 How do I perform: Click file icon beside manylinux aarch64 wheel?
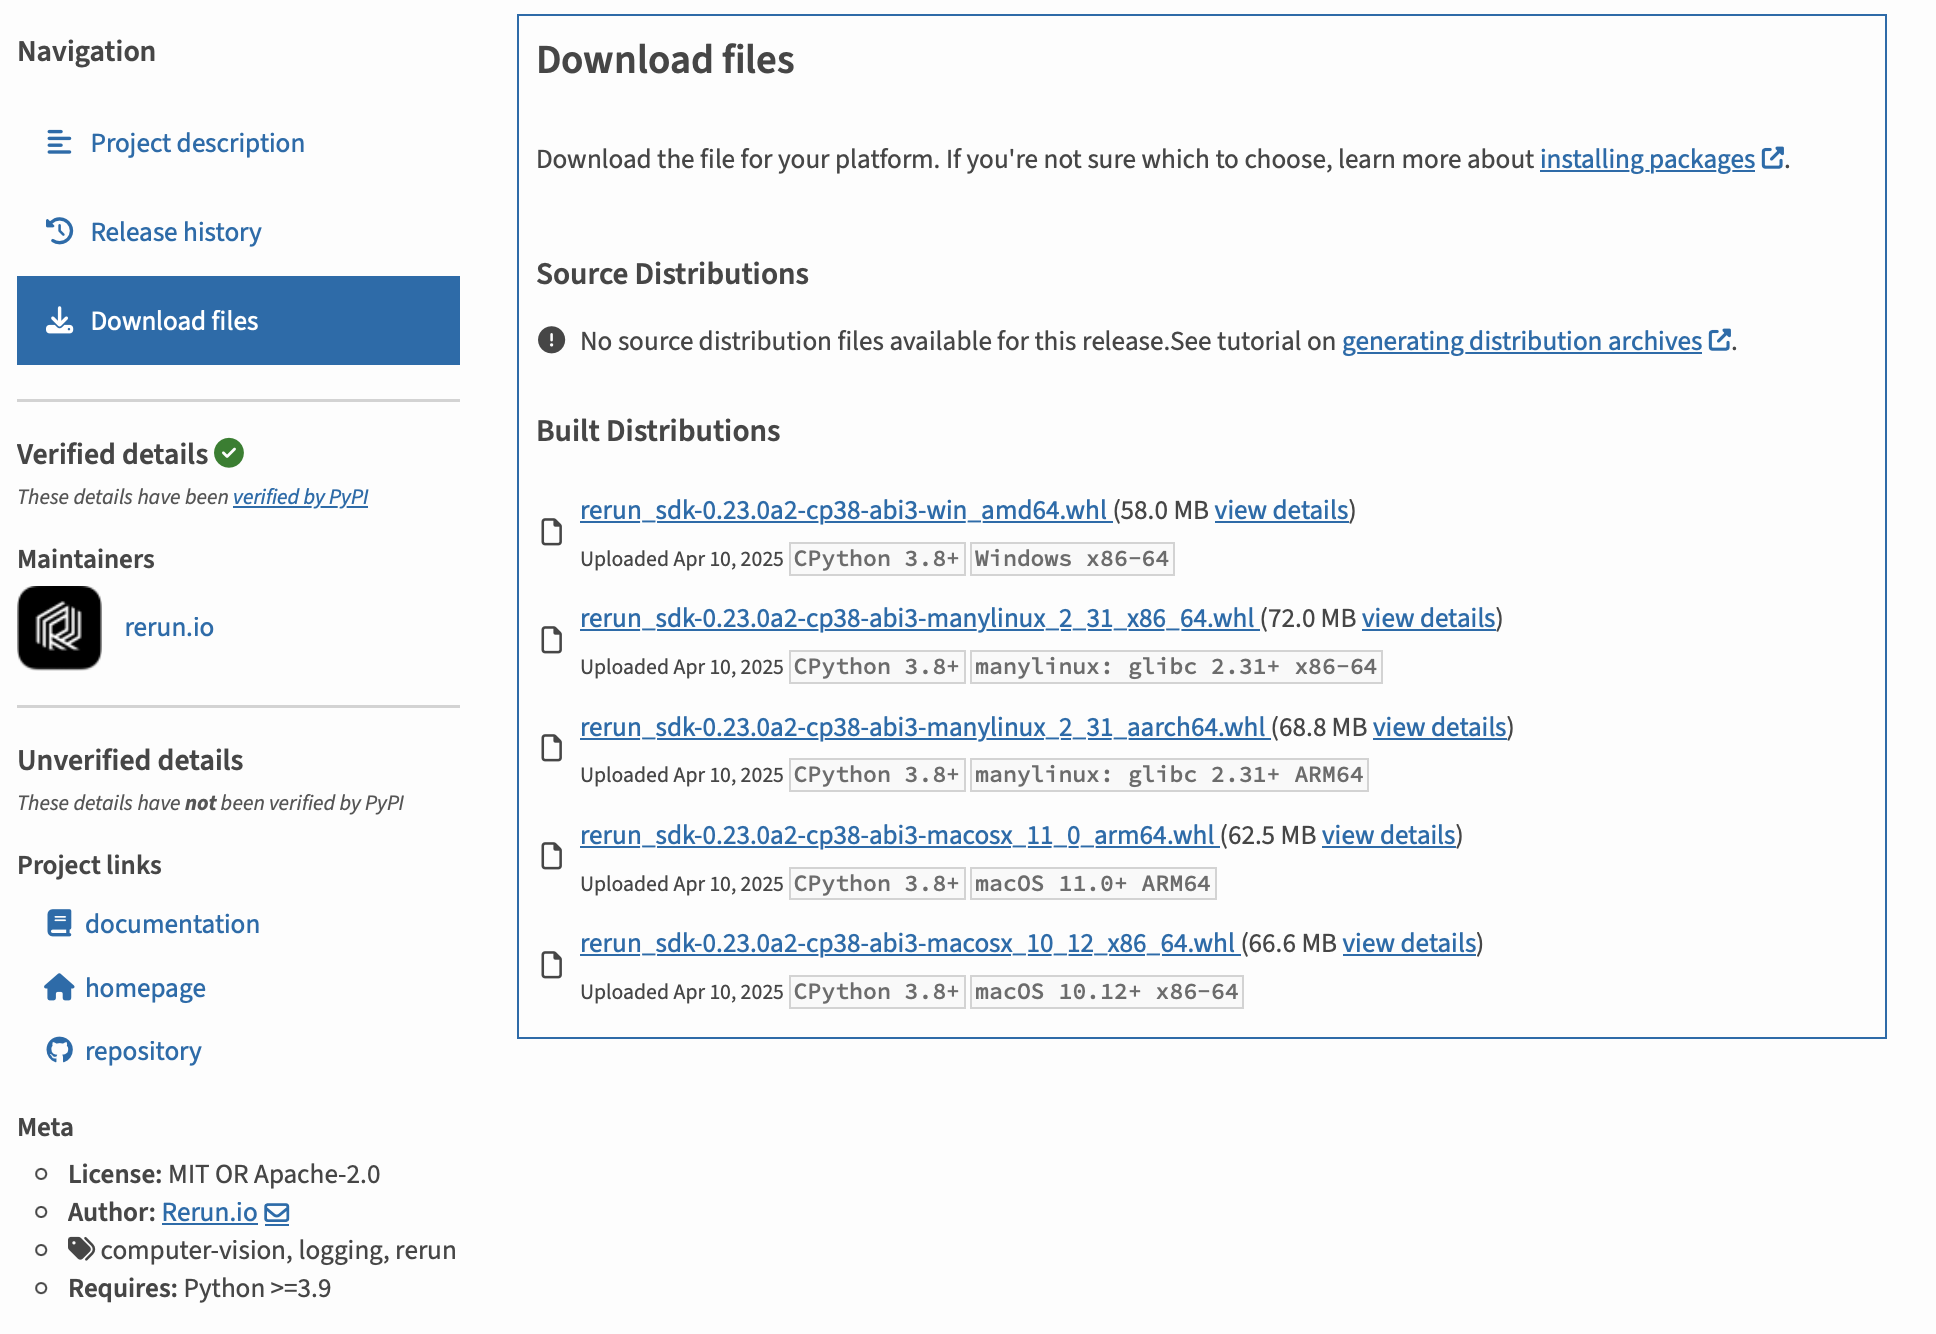coord(551,748)
